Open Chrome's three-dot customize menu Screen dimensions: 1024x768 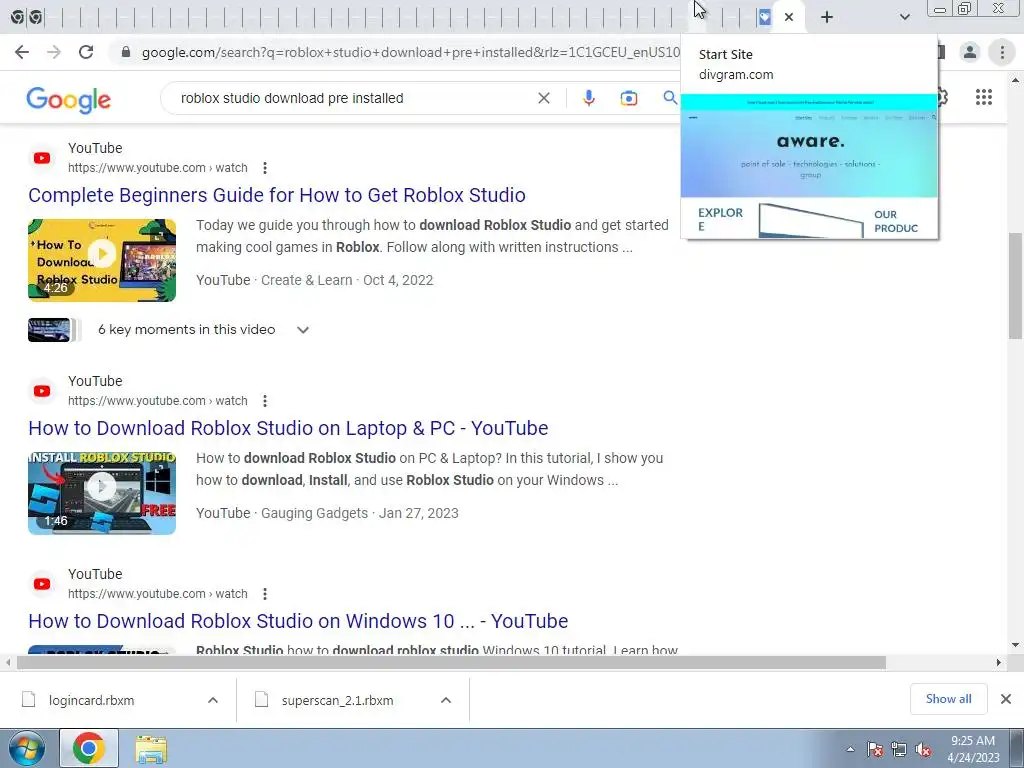pos(1002,52)
